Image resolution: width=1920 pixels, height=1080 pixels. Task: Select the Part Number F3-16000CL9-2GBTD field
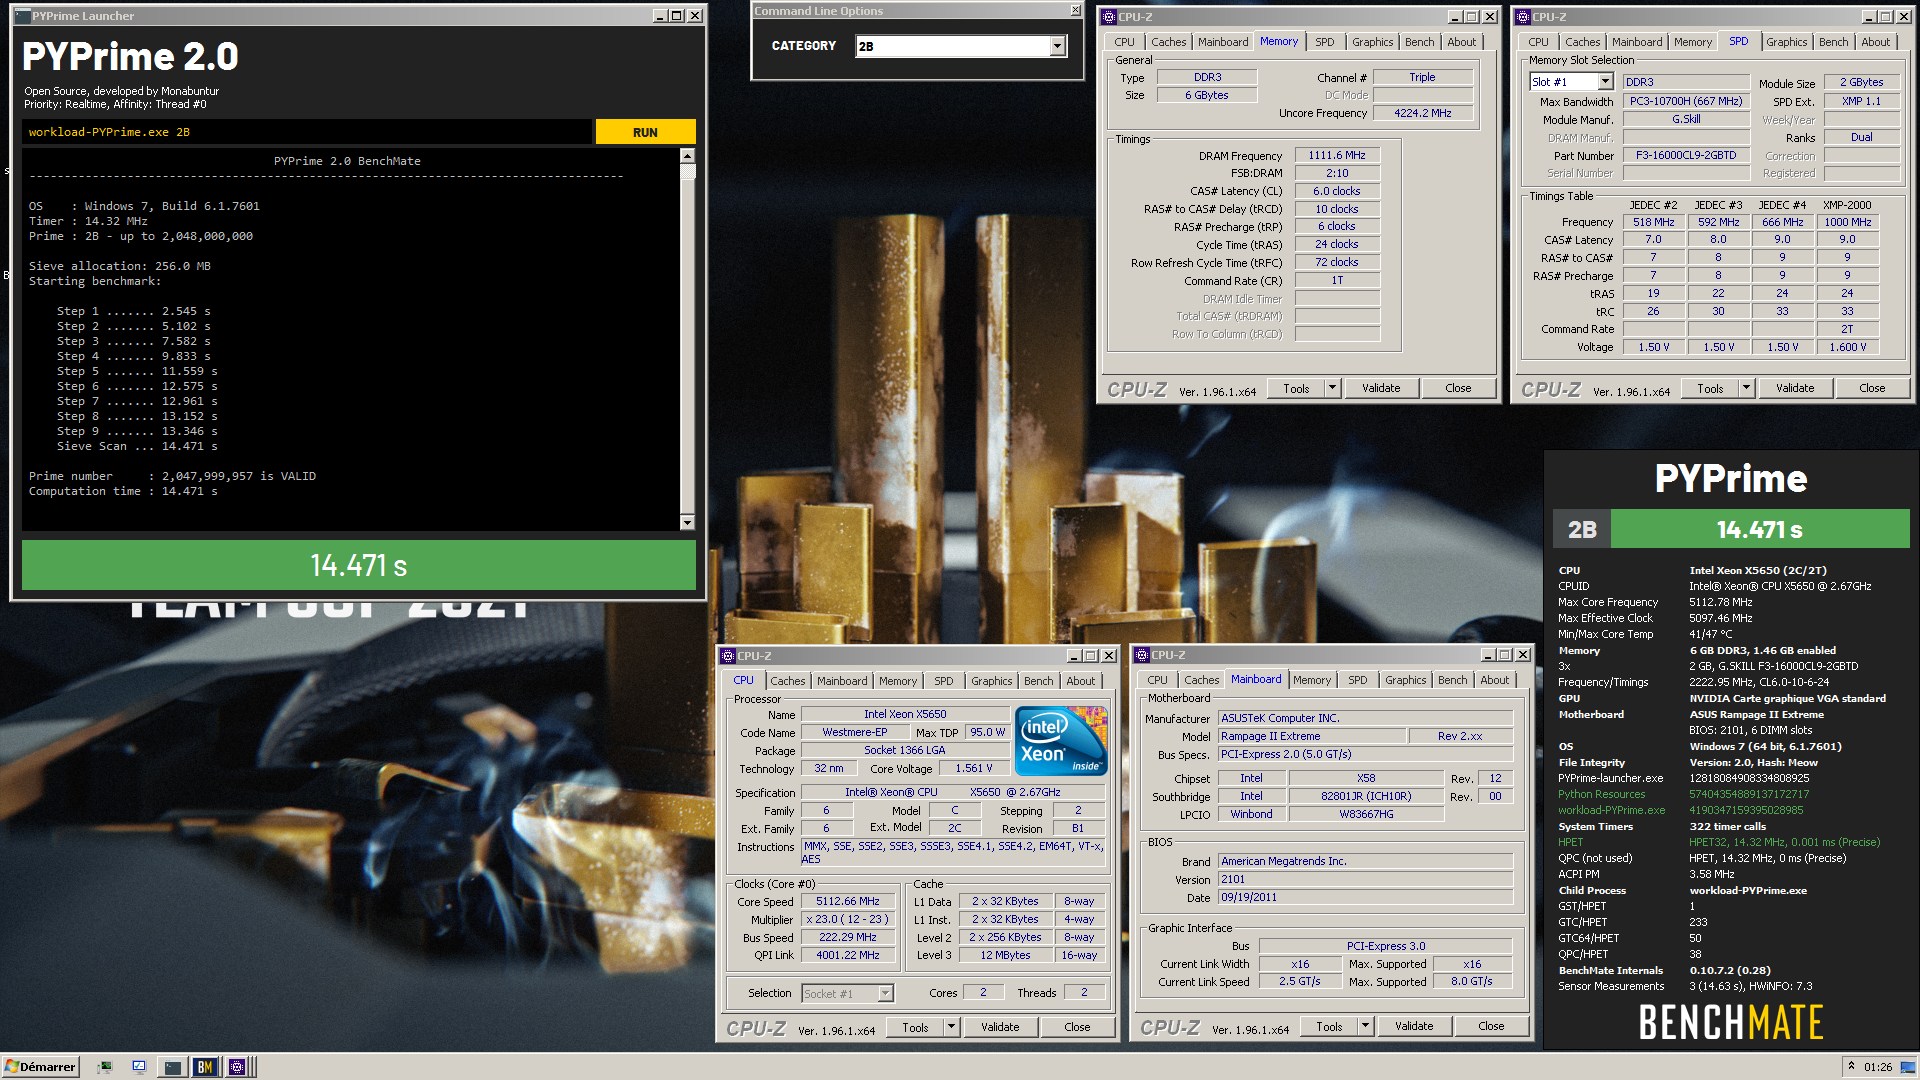click(1686, 156)
